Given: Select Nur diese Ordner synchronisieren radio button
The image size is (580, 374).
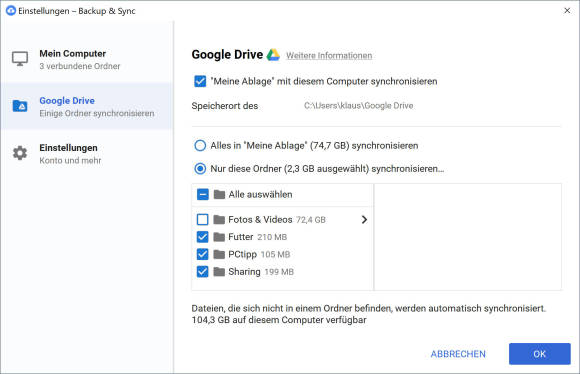Looking at the screenshot, I should coord(200,169).
